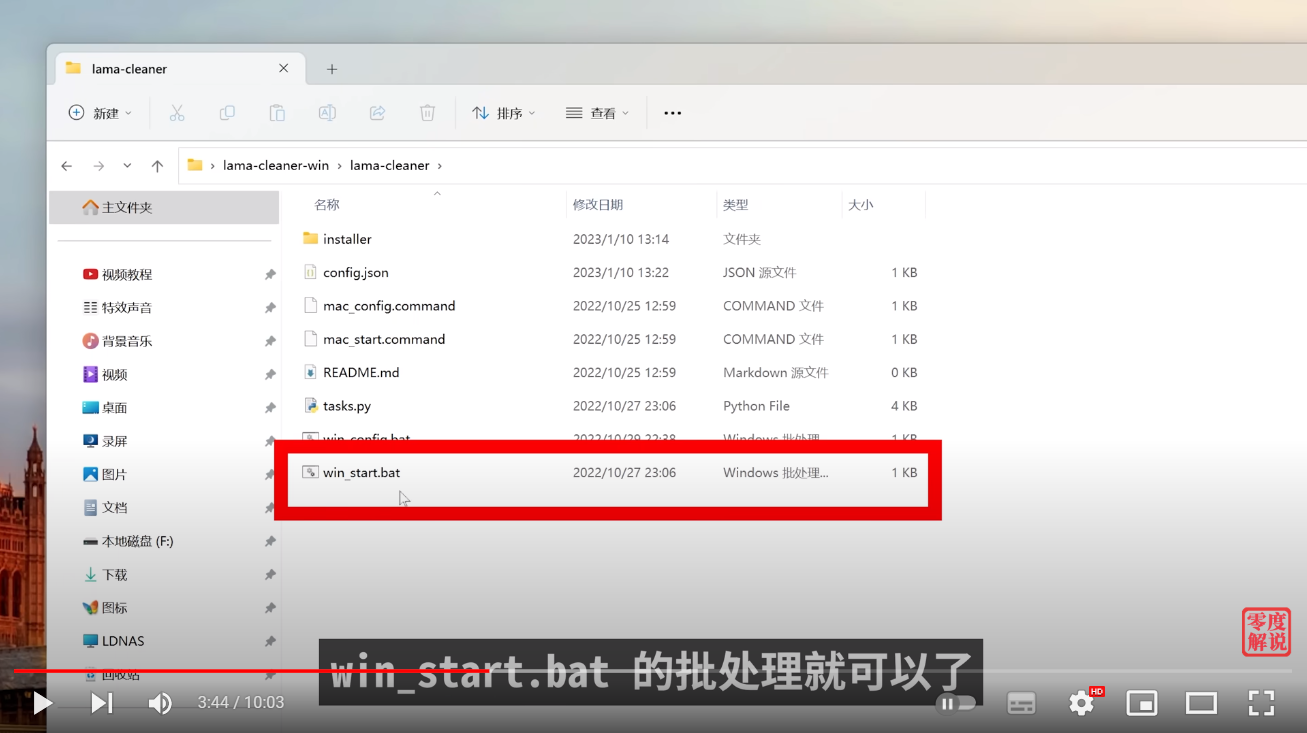Click the lama-cleaner breadcrumb segment
The height and width of the screenshot is (733, 1307).
coord(390,166)
